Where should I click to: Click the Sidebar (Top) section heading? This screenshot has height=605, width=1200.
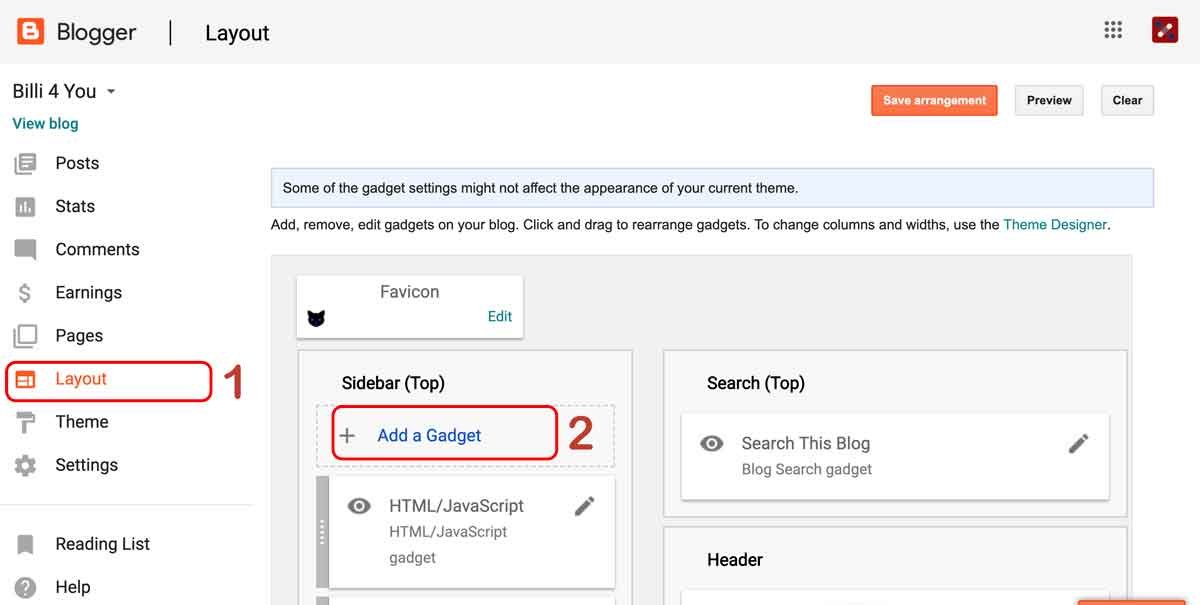pos(393,383)
